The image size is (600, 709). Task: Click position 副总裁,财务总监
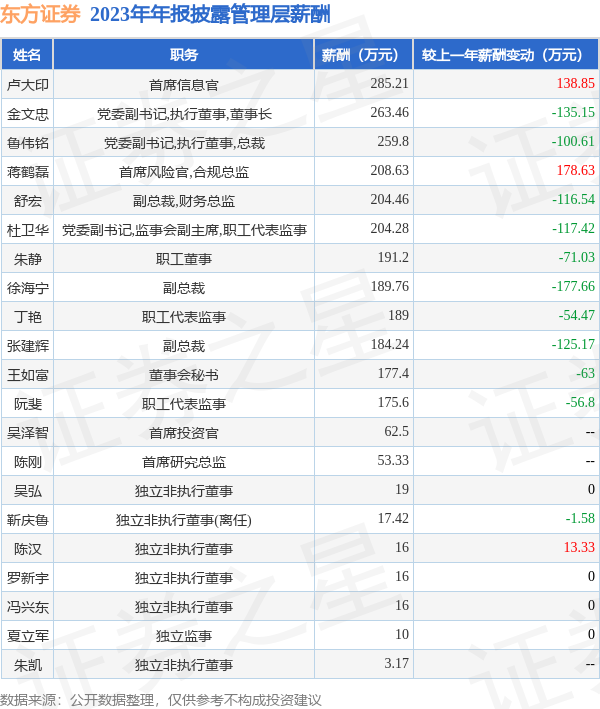point(184,201)
